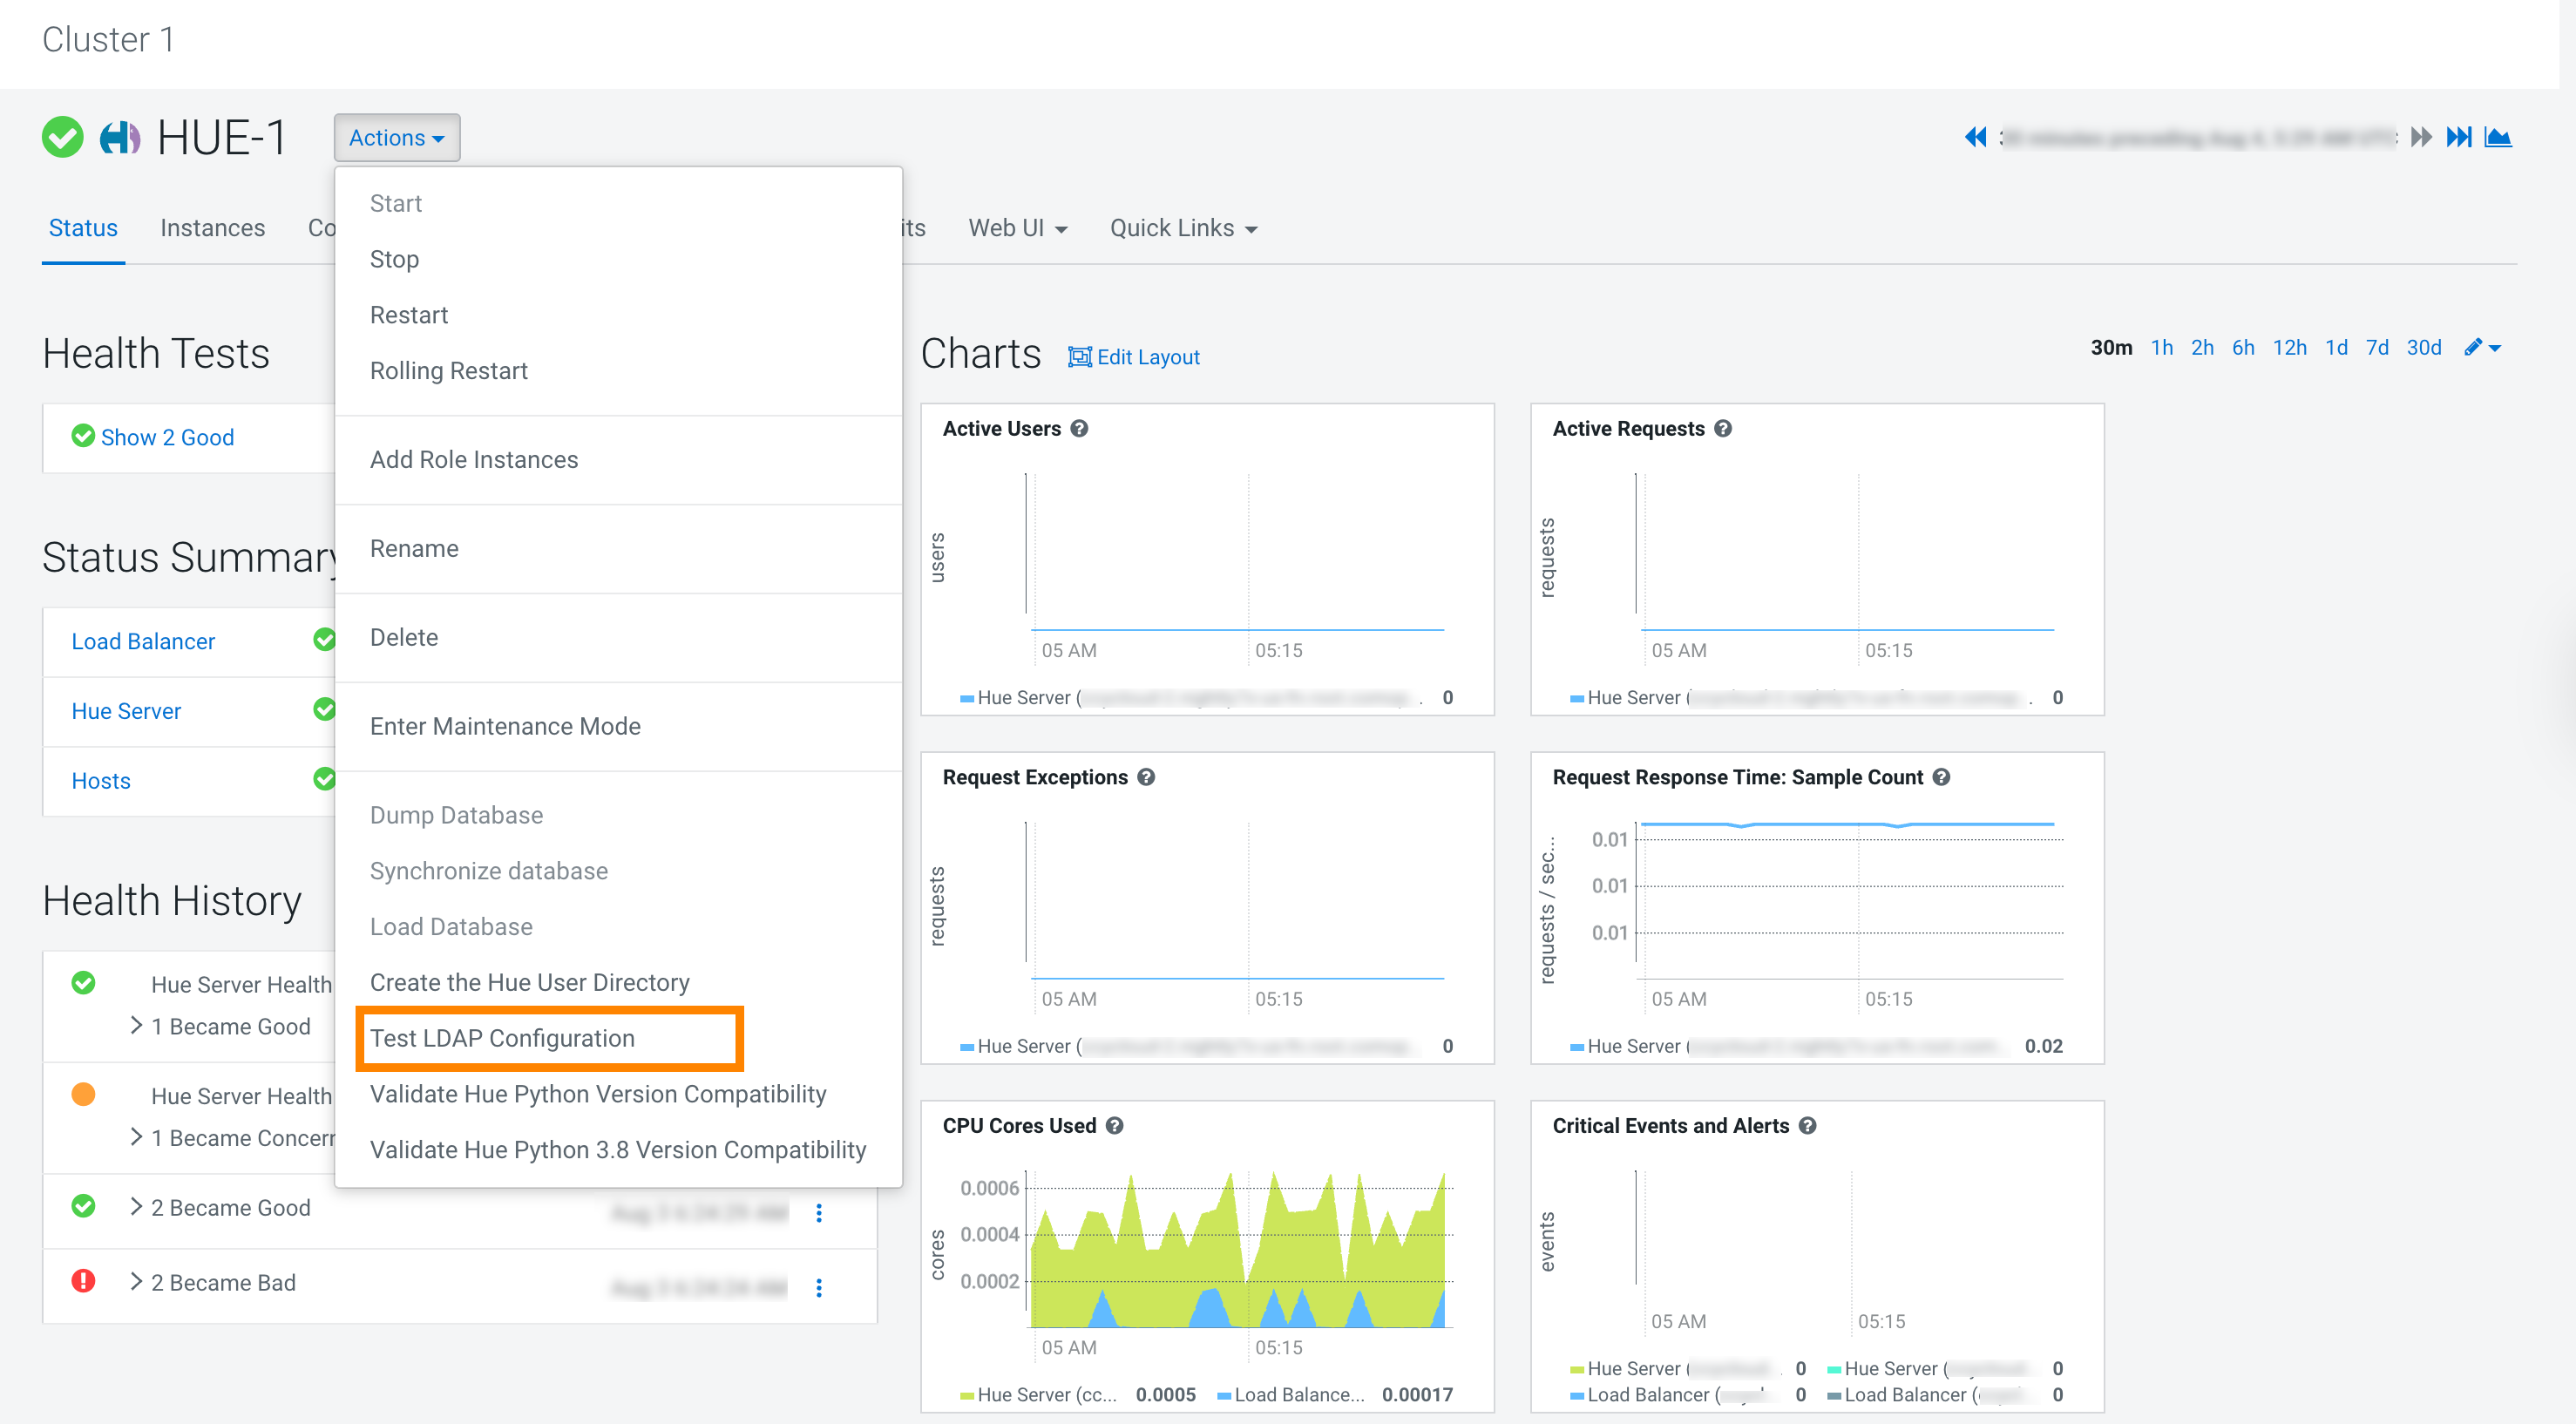The image size is (2576, 1424).
Task: Click the rewind time range double-arrow icon
Action: pos(1975,137)
